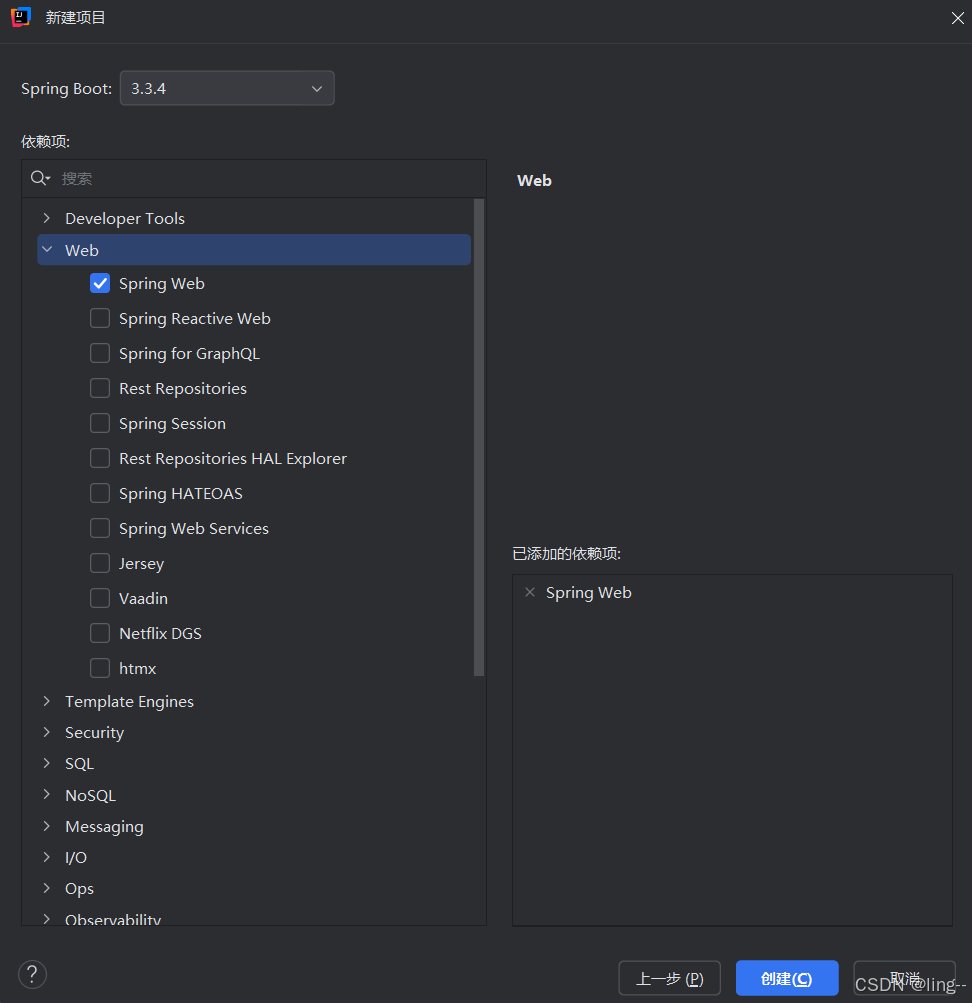Expand the Developer Tools category
The height and width of the screenshot is (1003, 972).
47,218
